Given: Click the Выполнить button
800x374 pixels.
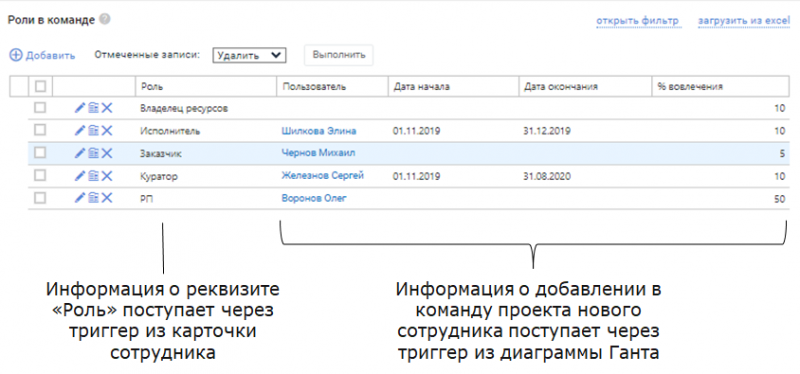Looking at the screenshot, I should [339, 55].
